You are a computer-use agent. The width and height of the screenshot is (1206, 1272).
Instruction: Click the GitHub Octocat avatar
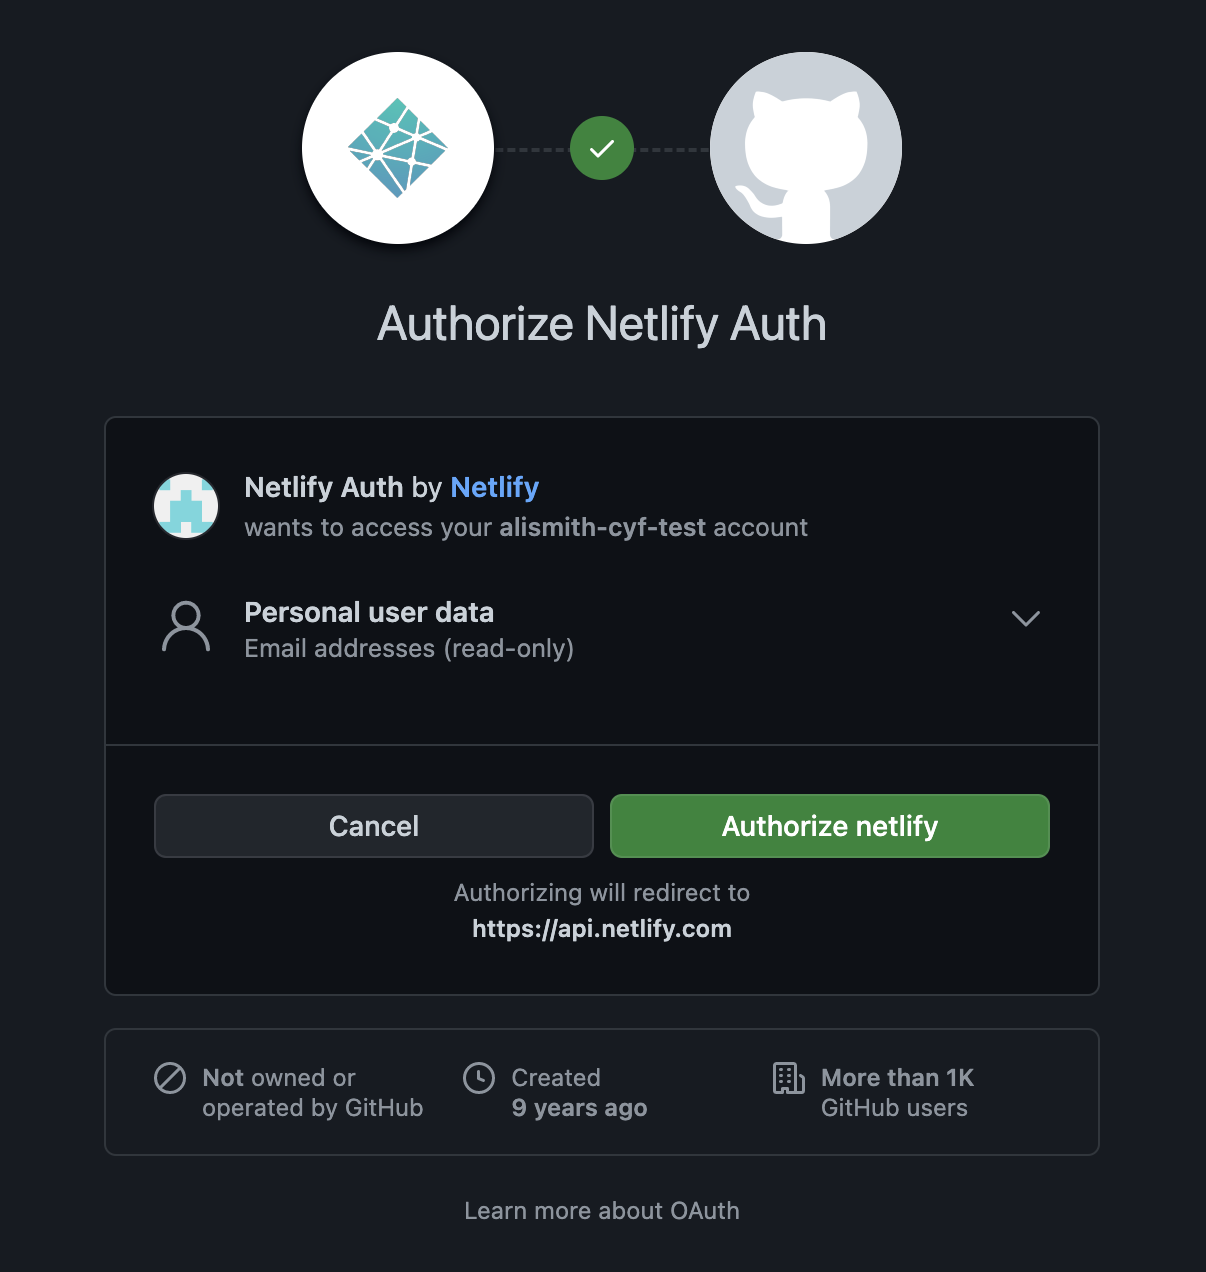805,148
